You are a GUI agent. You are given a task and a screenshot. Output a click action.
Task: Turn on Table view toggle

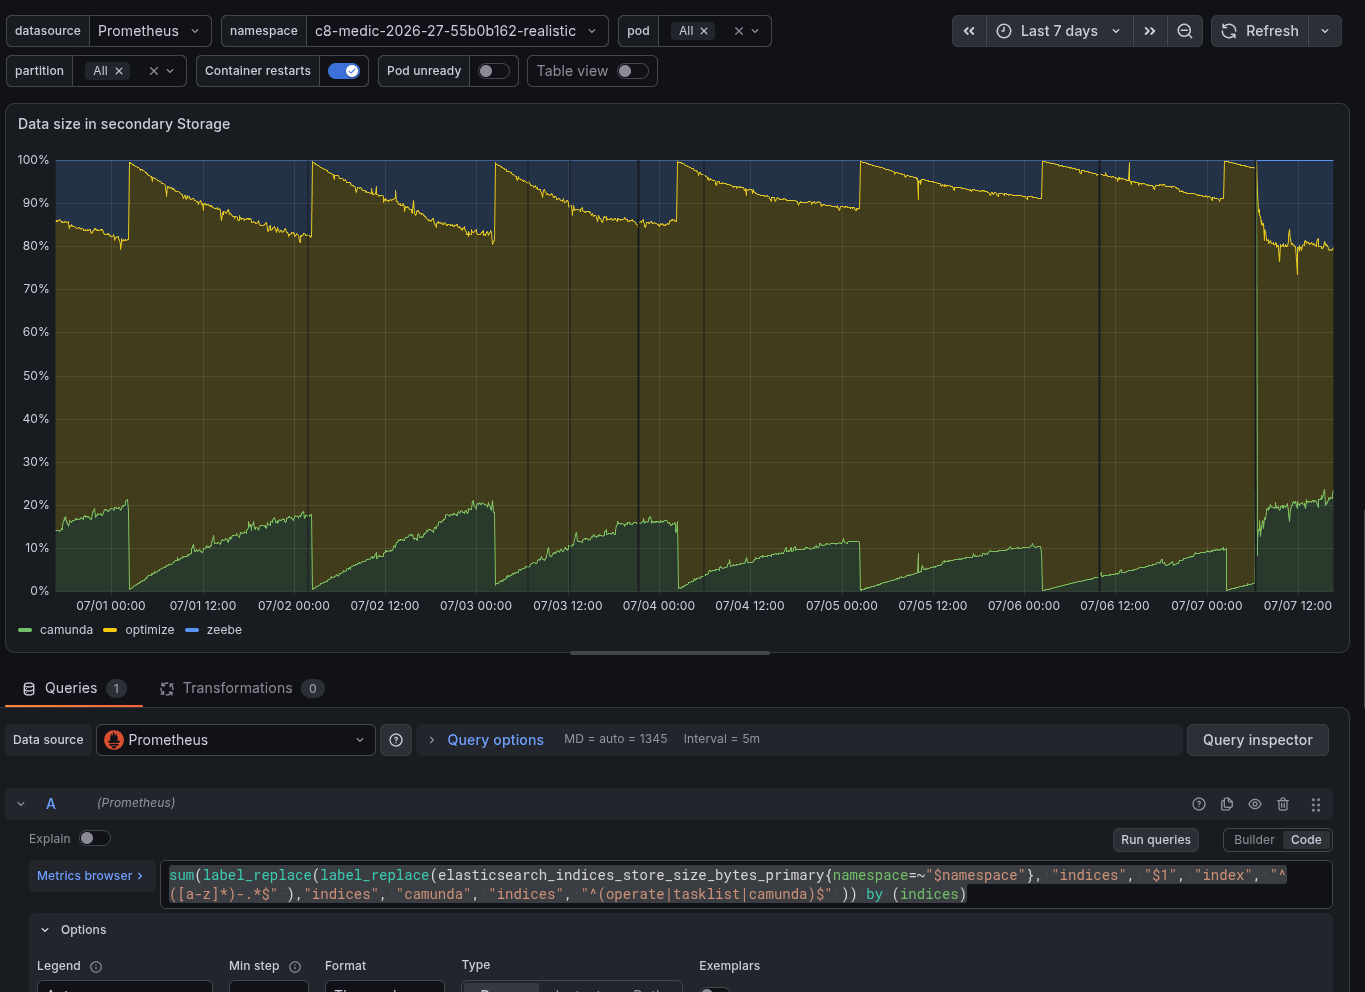(633, 71)
